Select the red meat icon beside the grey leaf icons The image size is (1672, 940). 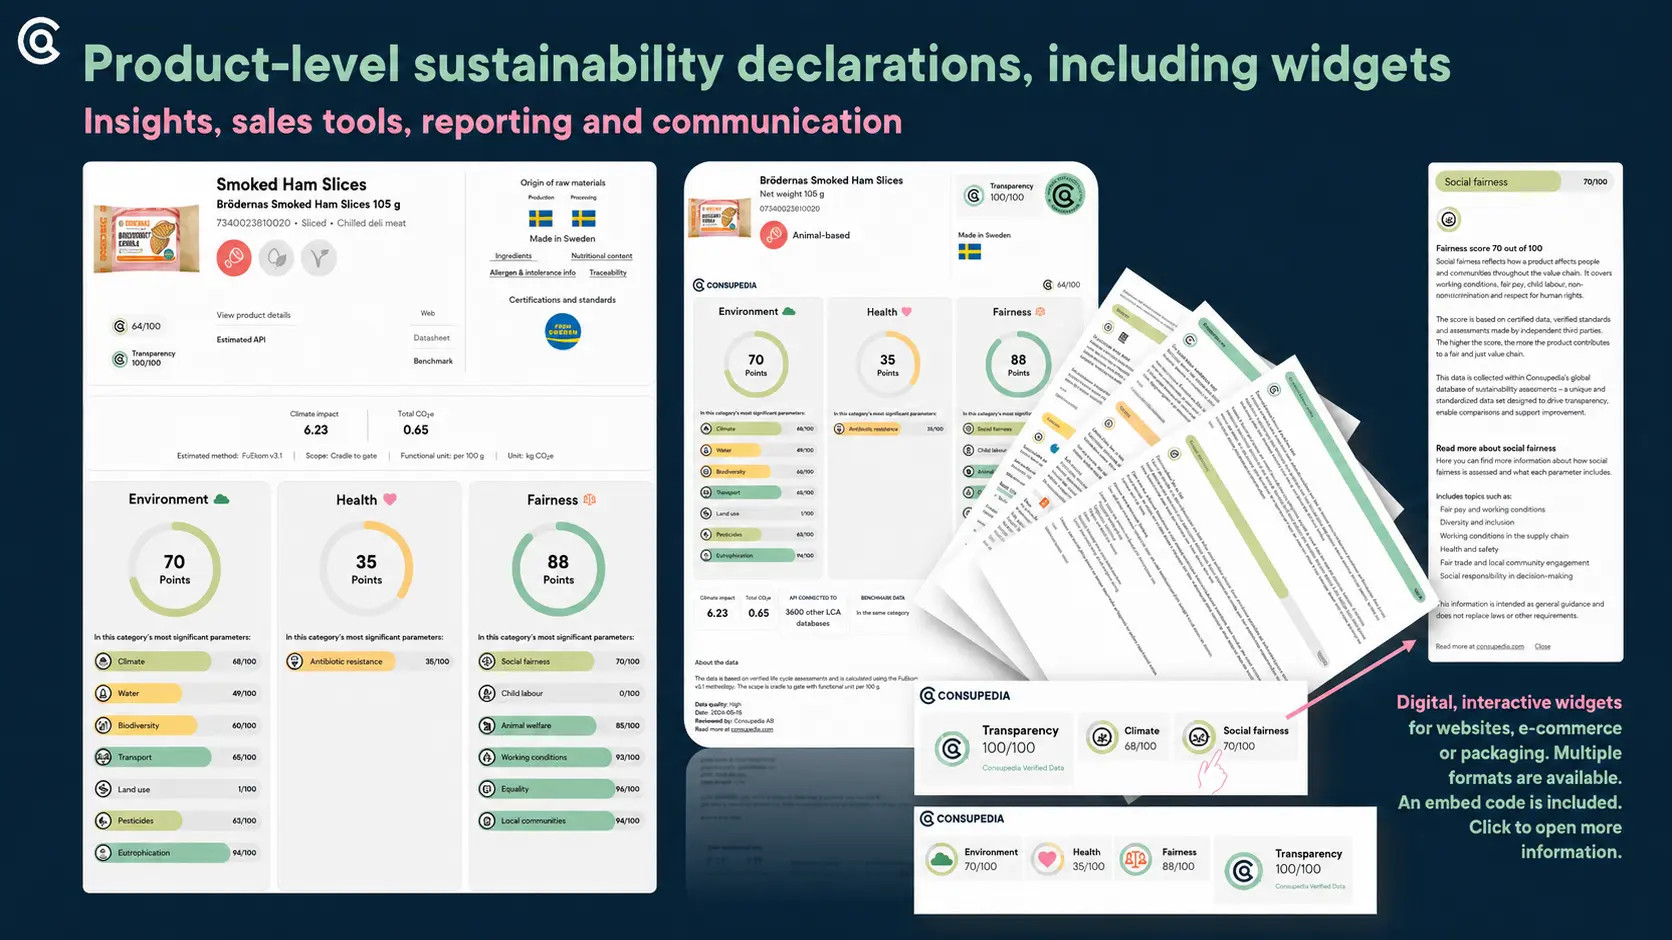234,258
